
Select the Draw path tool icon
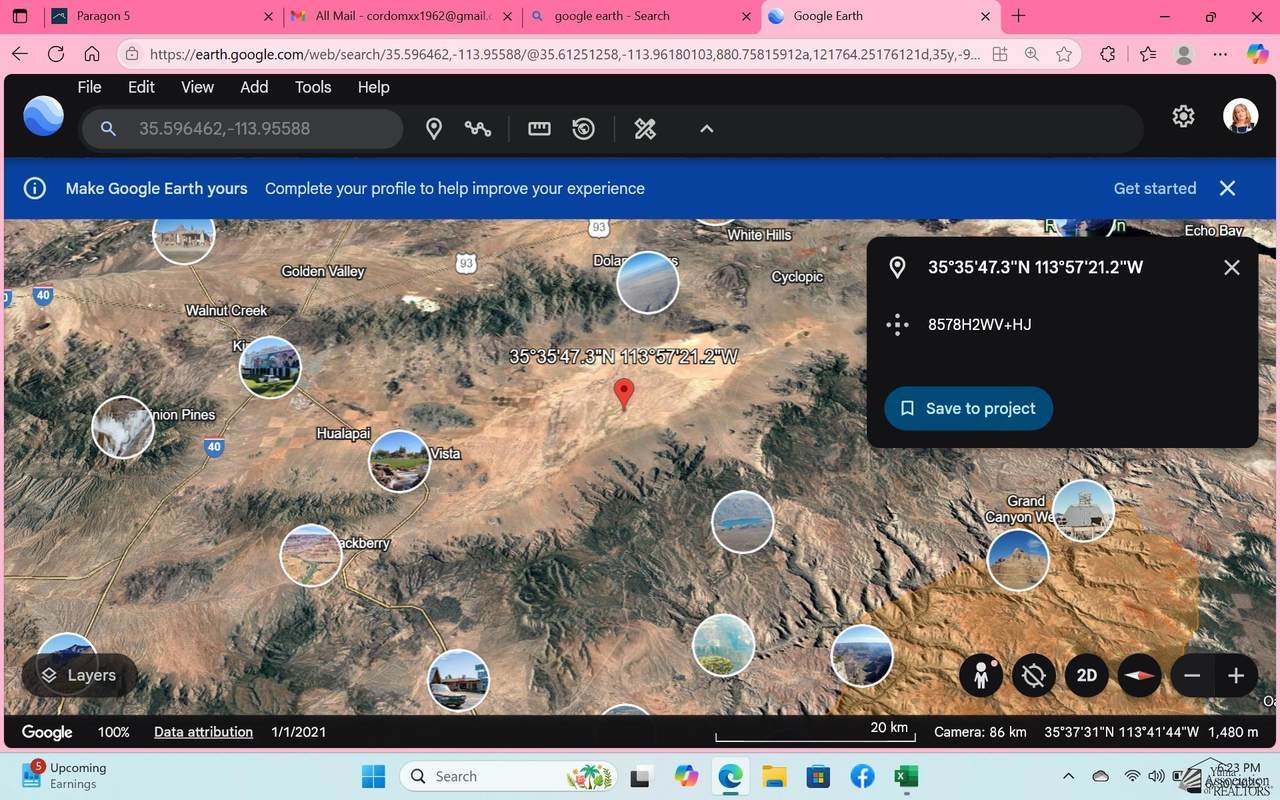click(x=478, y=129)
